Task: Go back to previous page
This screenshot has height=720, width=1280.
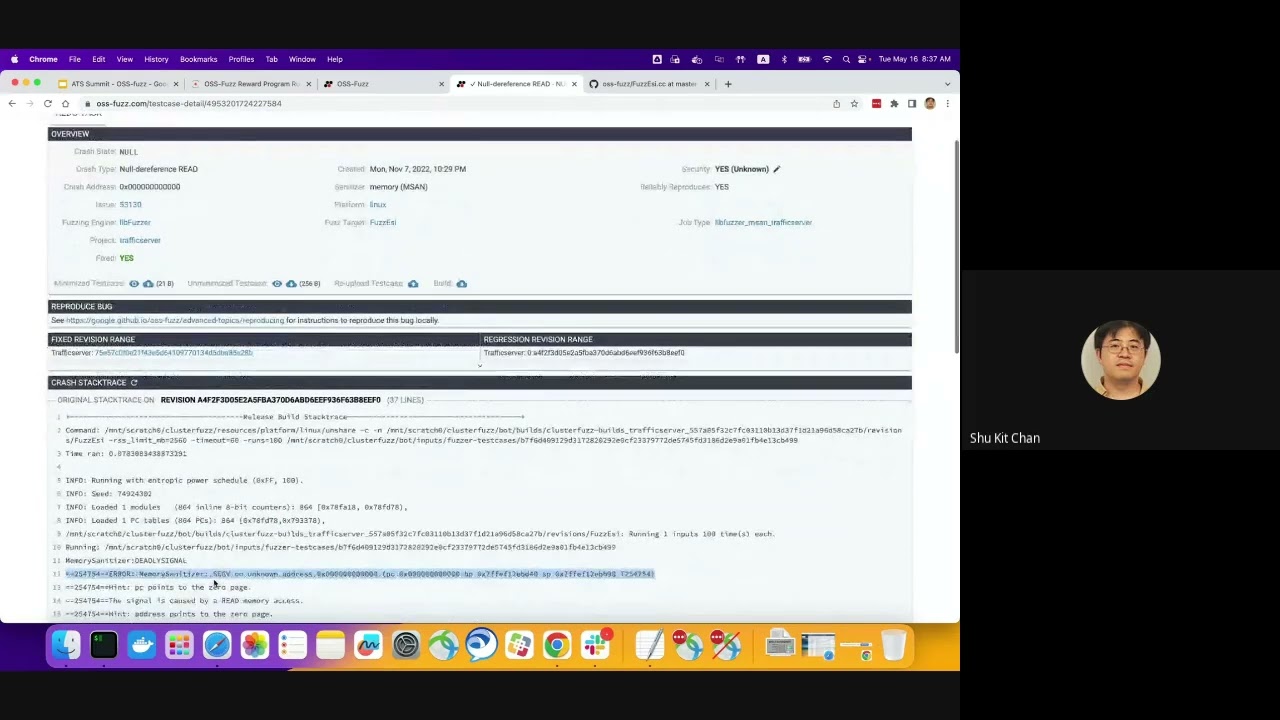Action: [12, 104]
